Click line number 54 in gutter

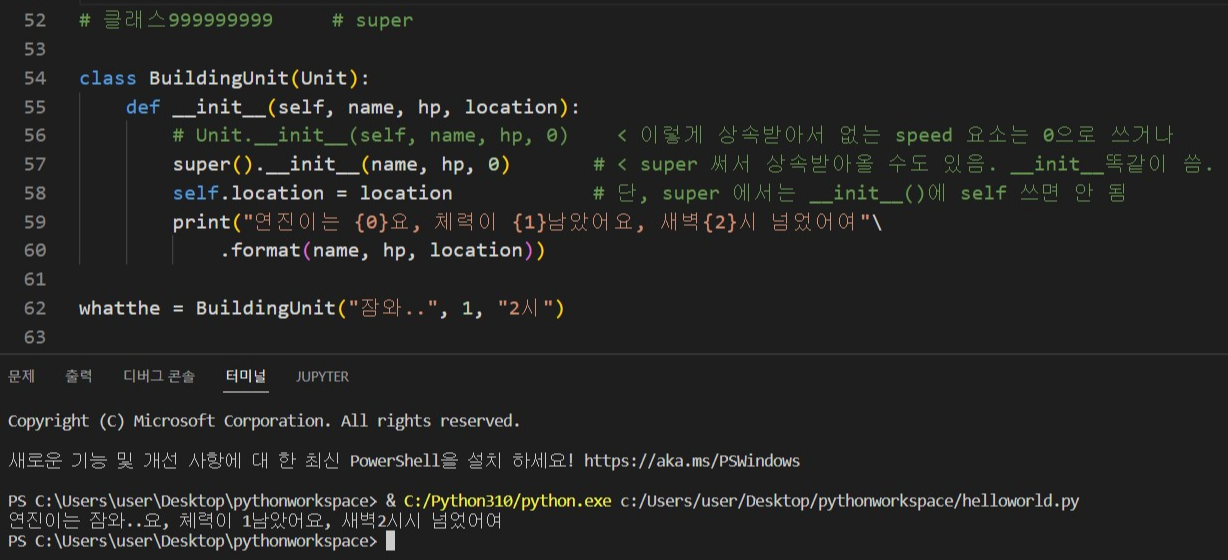[x=34, y=78]
